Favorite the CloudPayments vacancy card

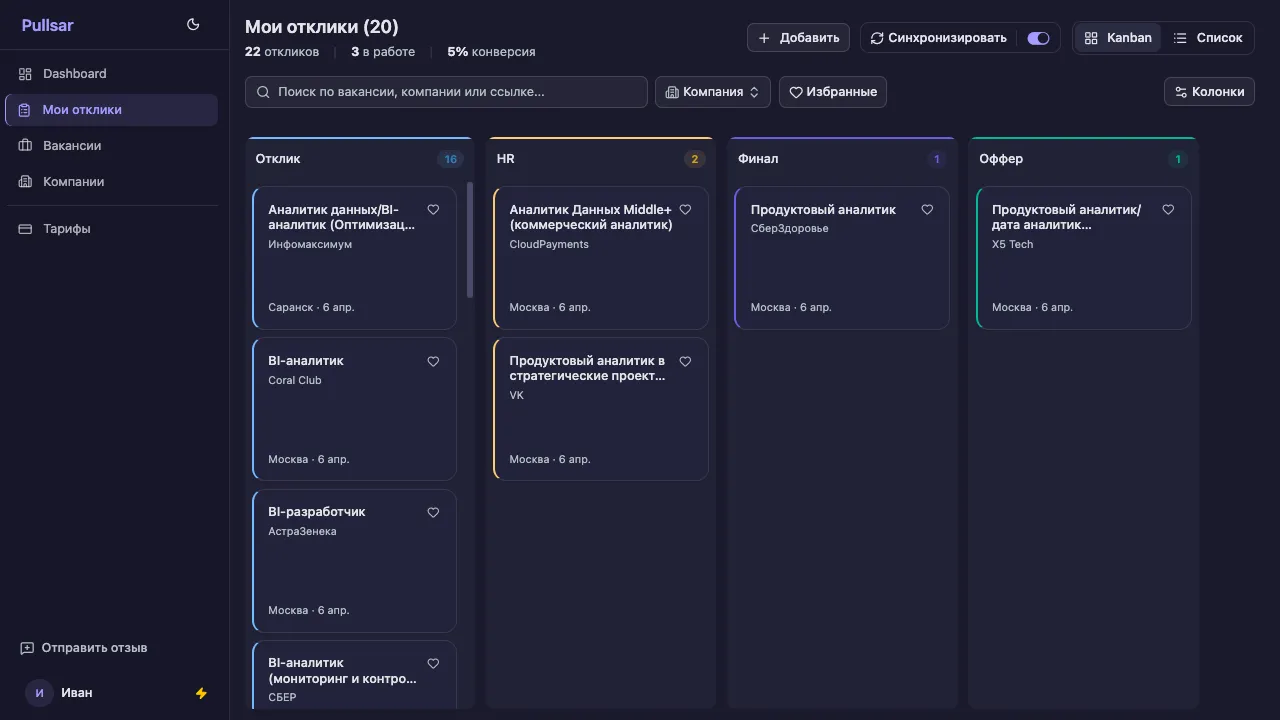685,210
